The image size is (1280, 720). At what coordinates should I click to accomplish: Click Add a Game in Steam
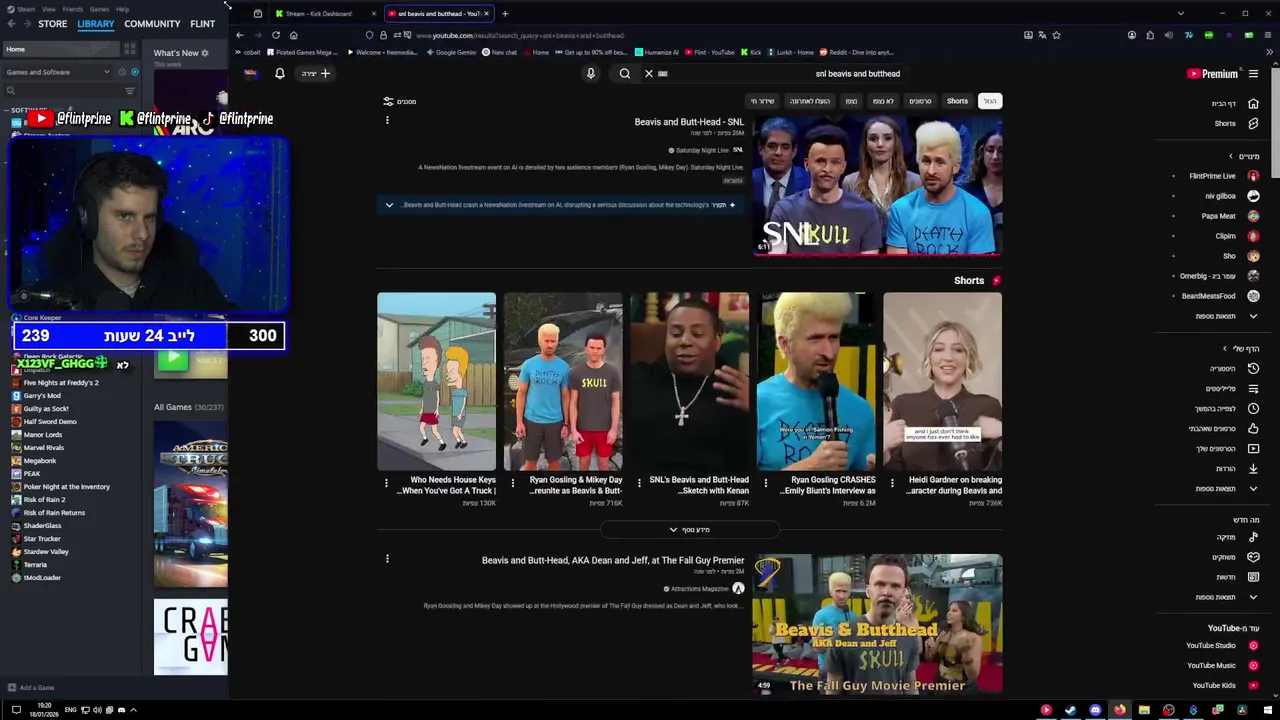pos(31,688)
